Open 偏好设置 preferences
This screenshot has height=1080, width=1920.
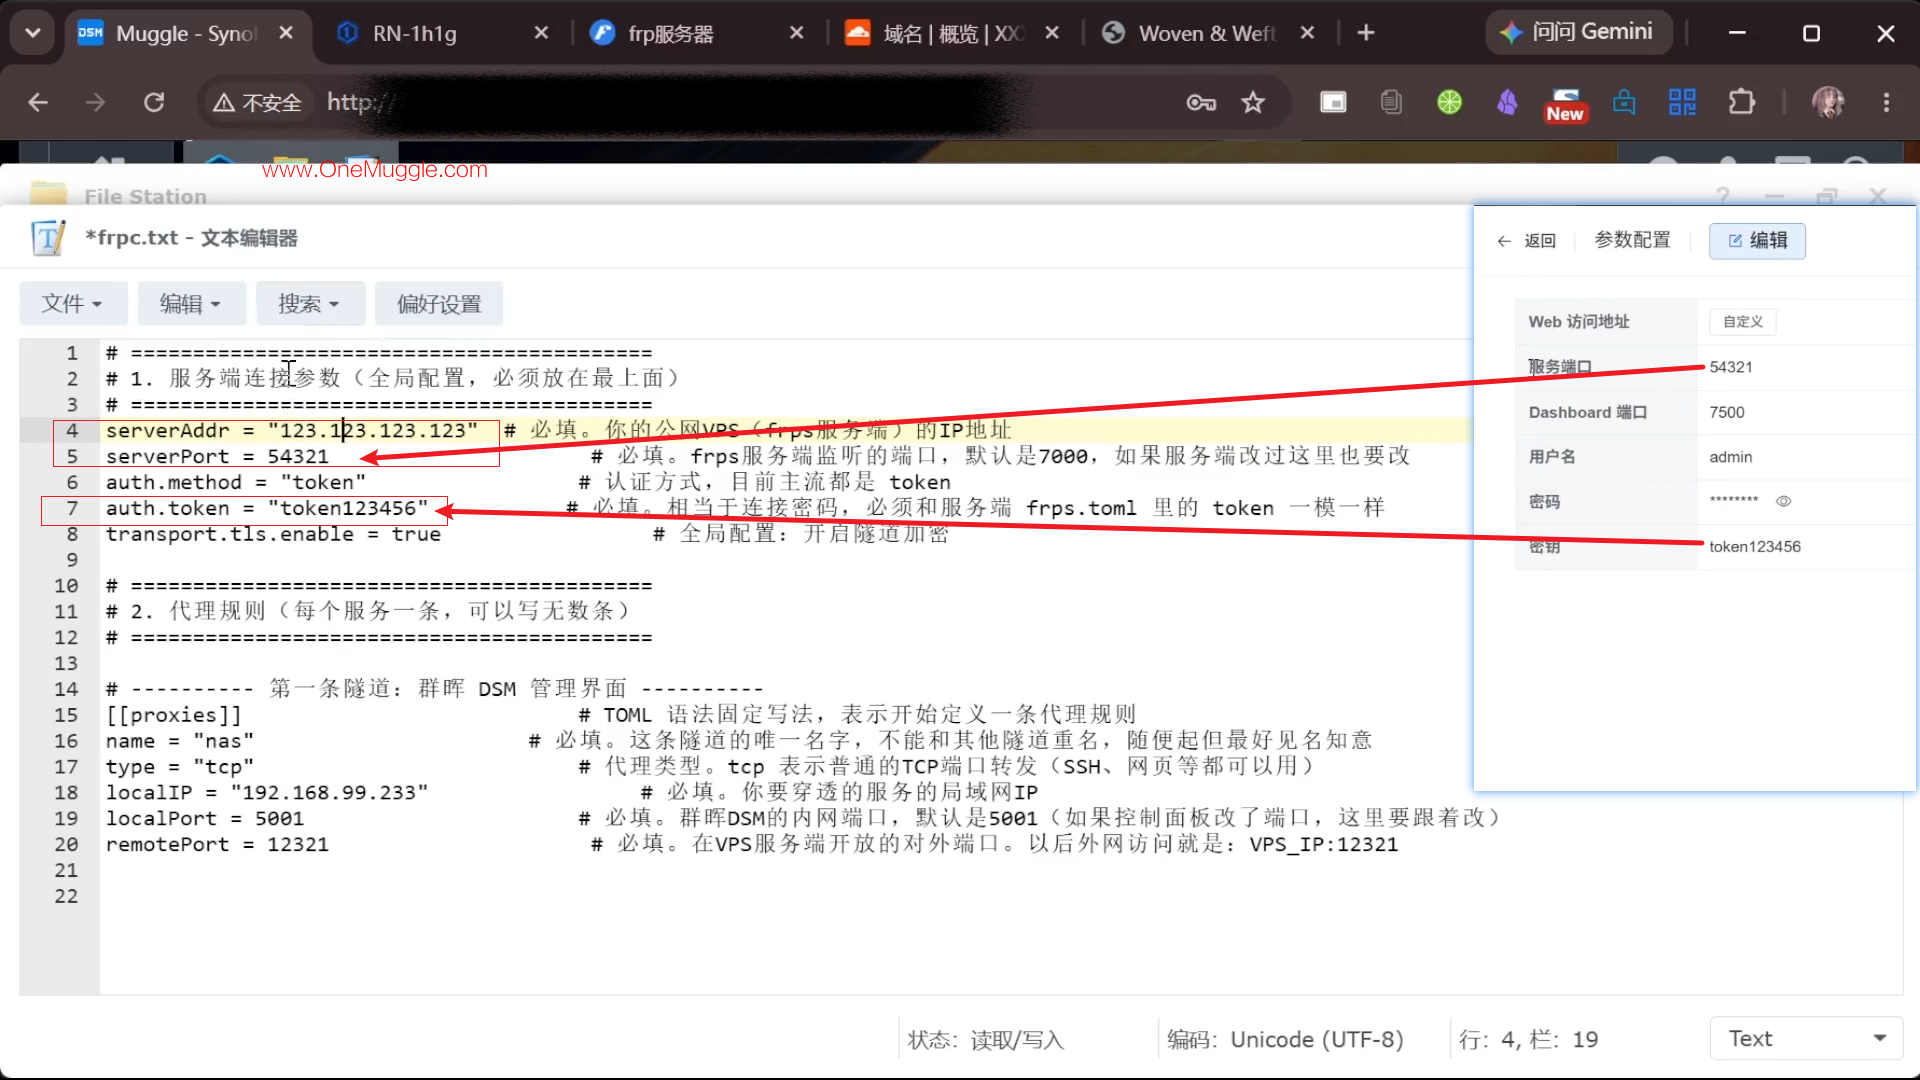point(439,303)
